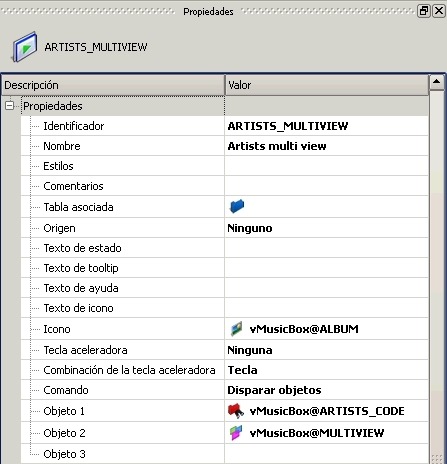Select the Objeto 3 property label

point(64,454)
